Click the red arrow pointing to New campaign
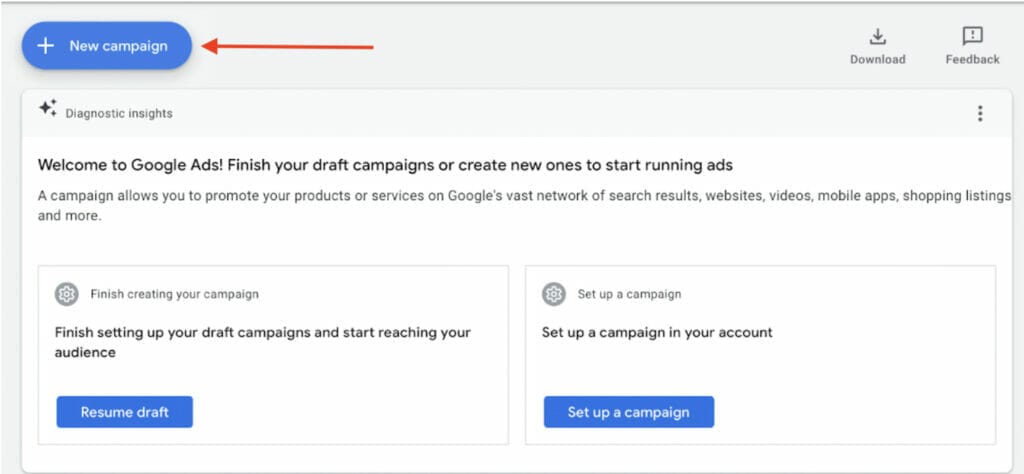The height and width of the screenshot is (474, 1024). (288, 45)
